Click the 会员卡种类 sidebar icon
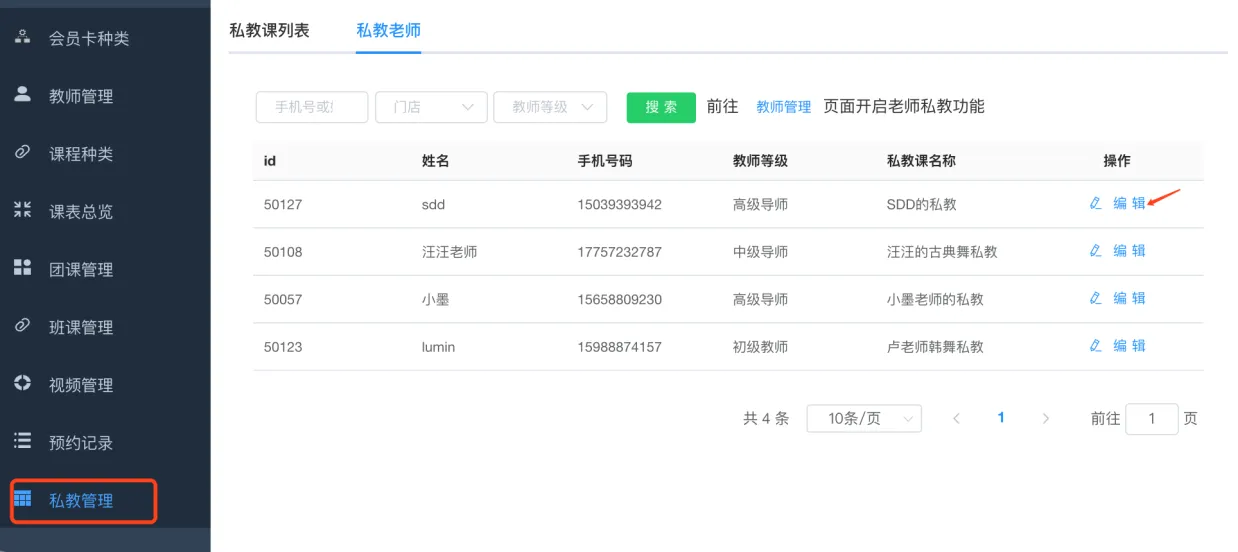 22,37
